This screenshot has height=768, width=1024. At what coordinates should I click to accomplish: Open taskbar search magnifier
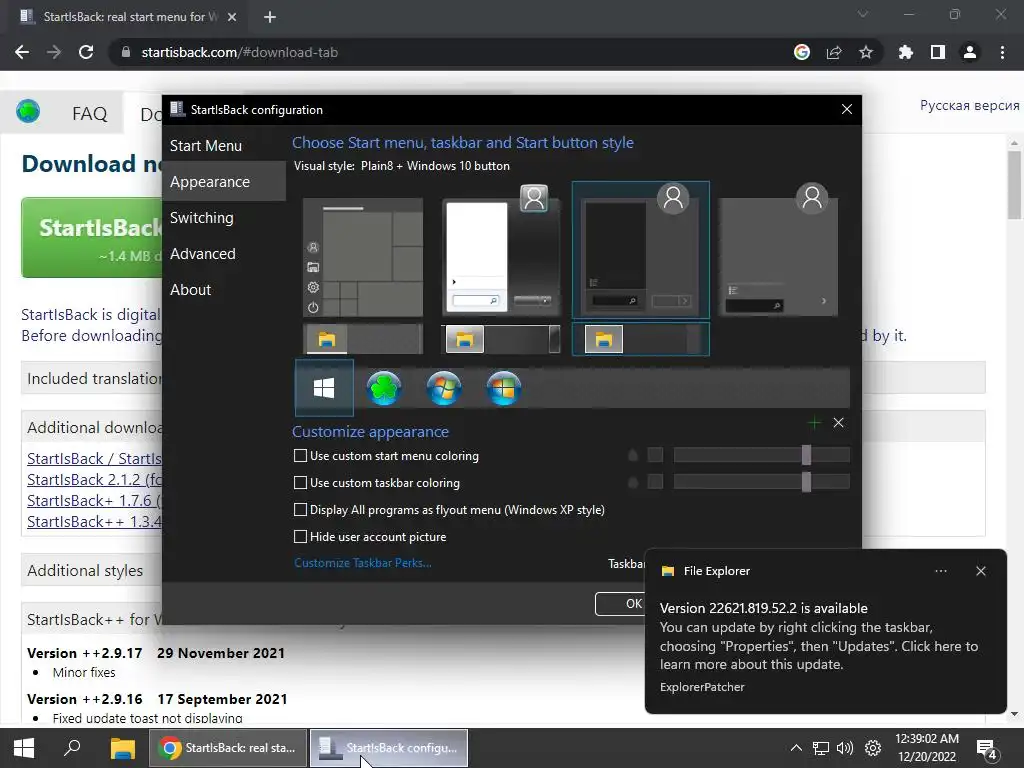72,748
